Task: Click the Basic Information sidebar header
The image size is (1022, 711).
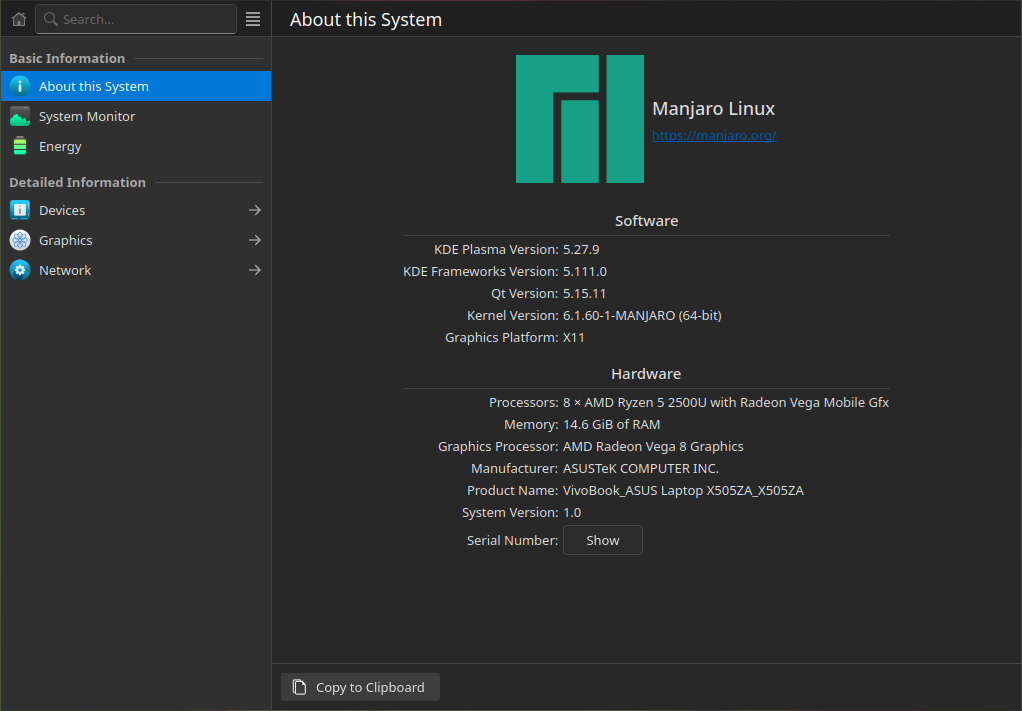Action: [66, 58]
